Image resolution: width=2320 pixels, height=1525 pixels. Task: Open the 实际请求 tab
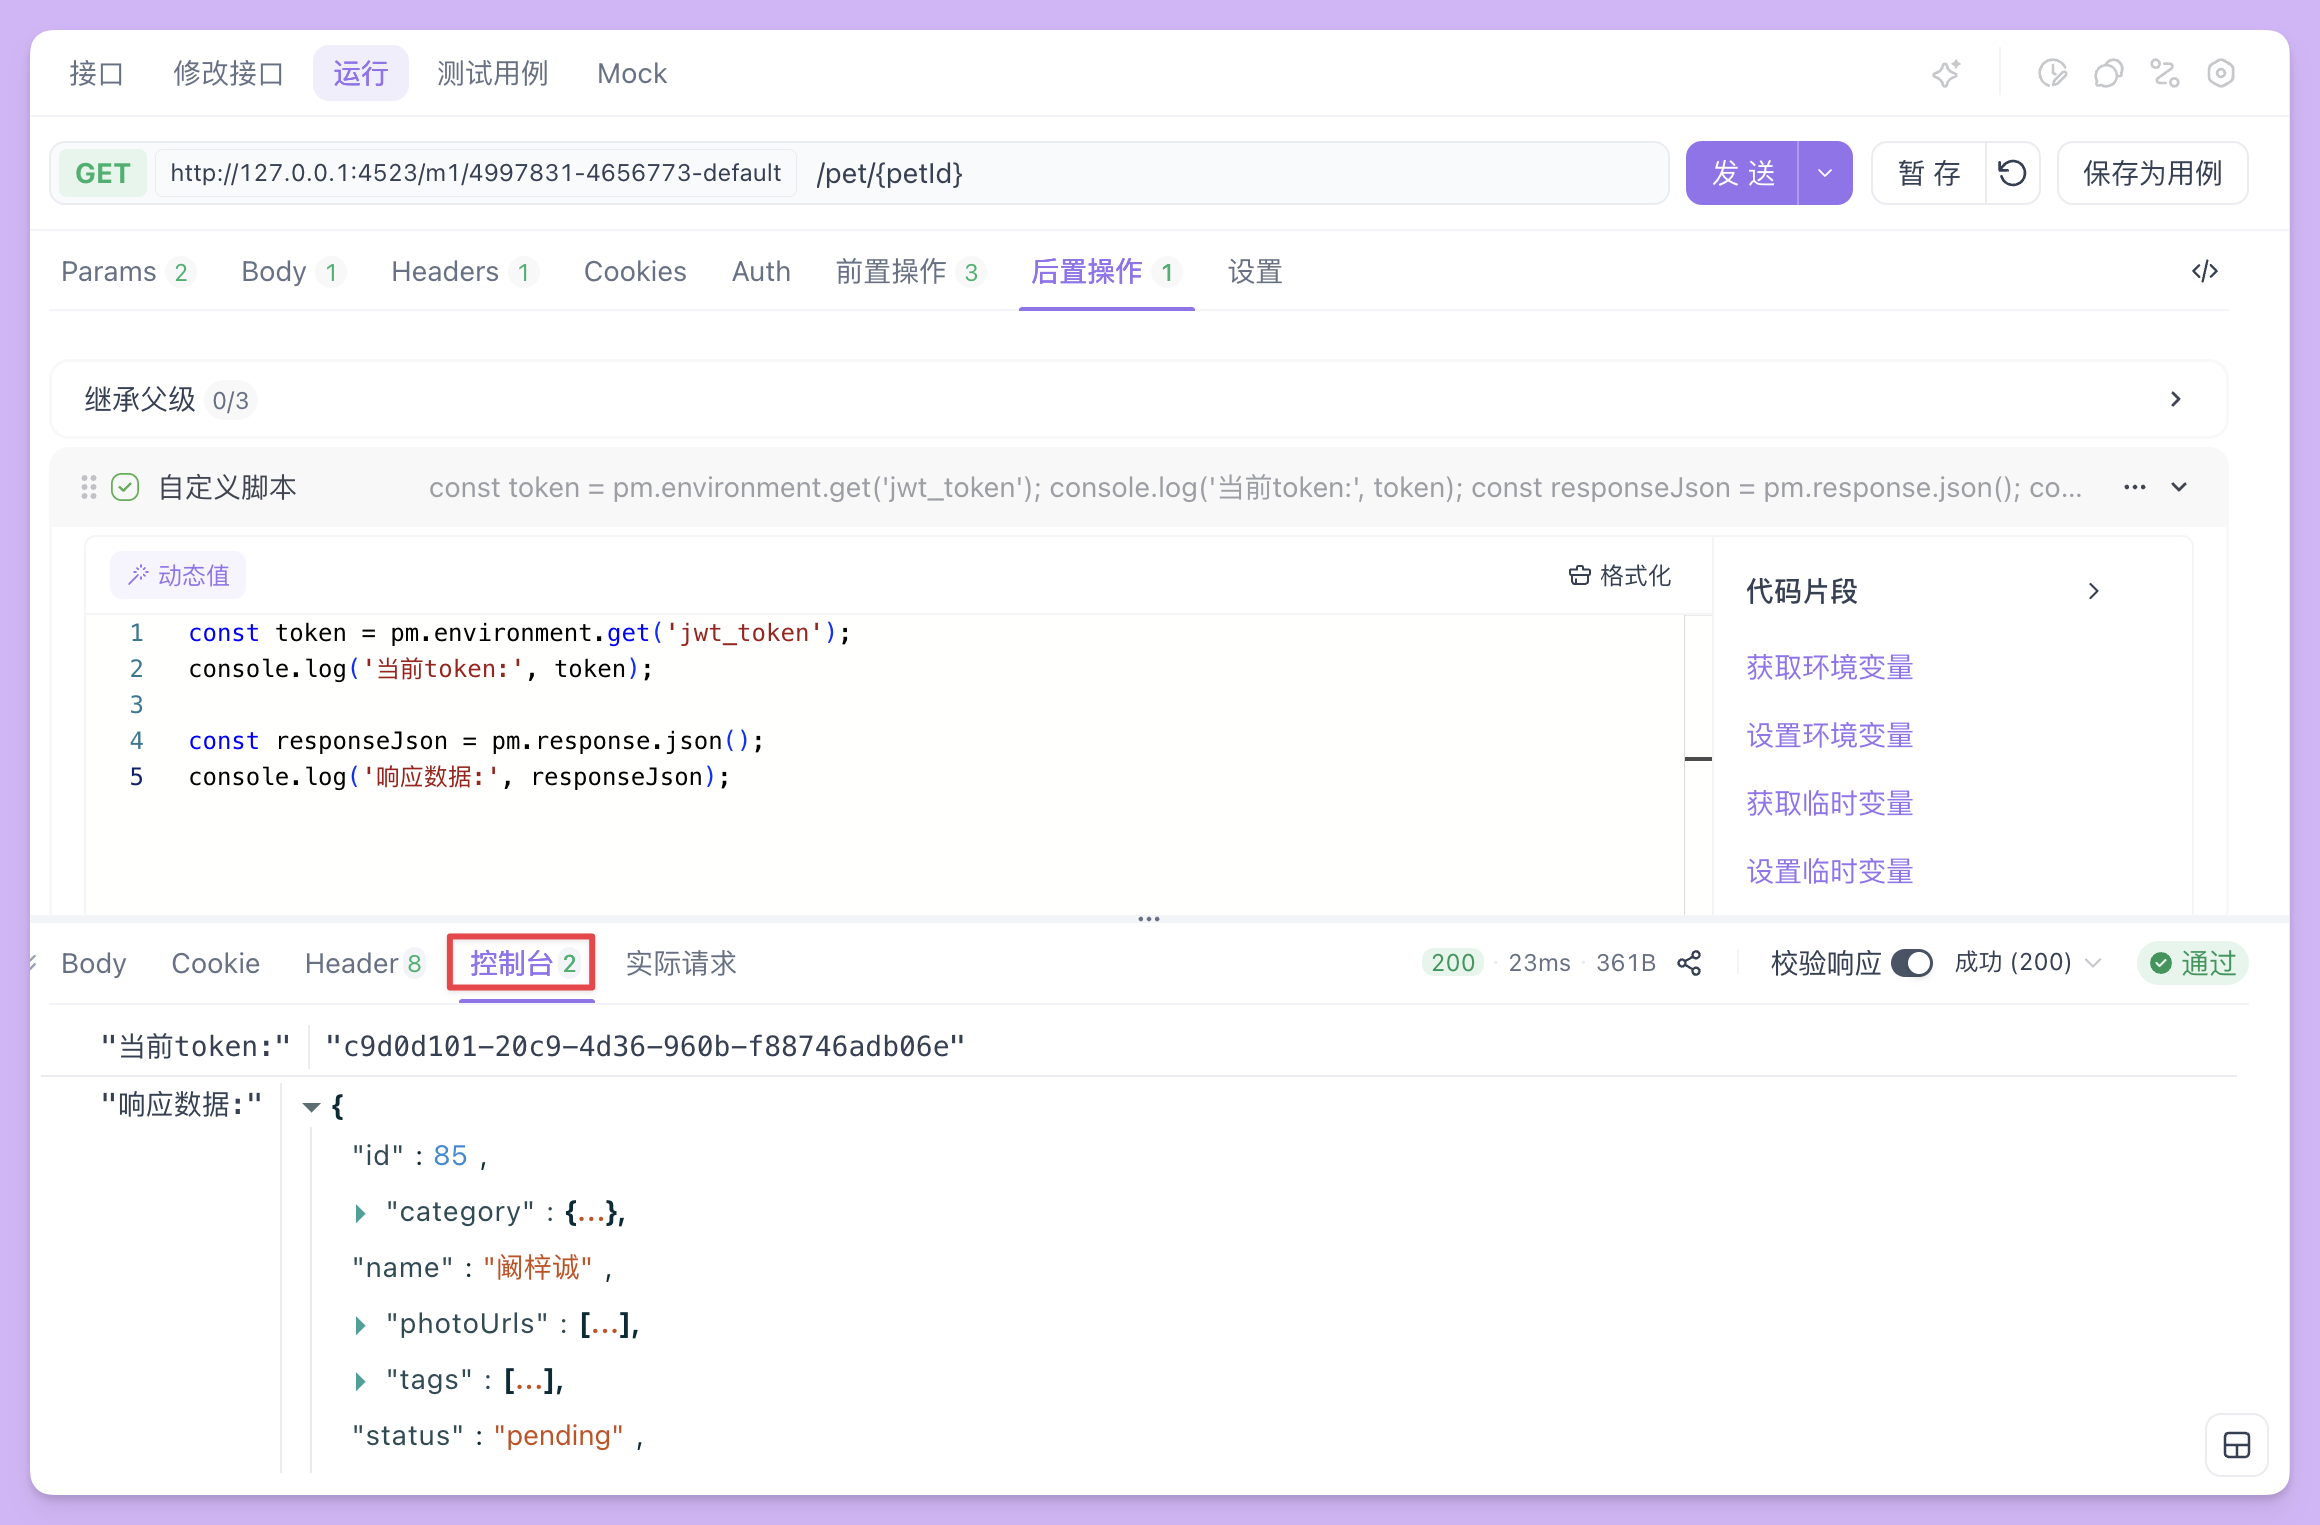pos(680,963)
